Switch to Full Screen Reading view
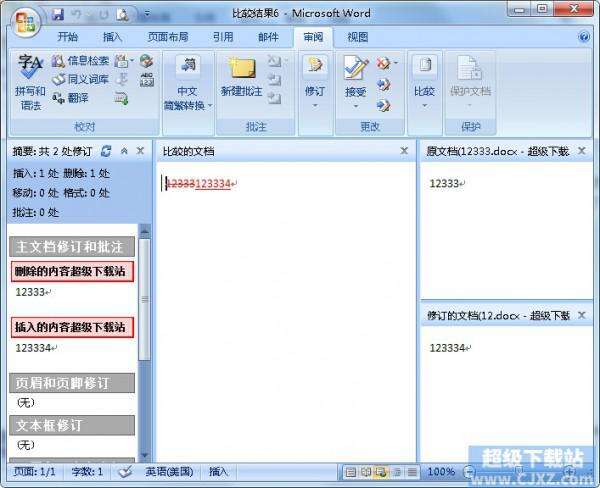This screenshot has height=488, width=600. 366,472
